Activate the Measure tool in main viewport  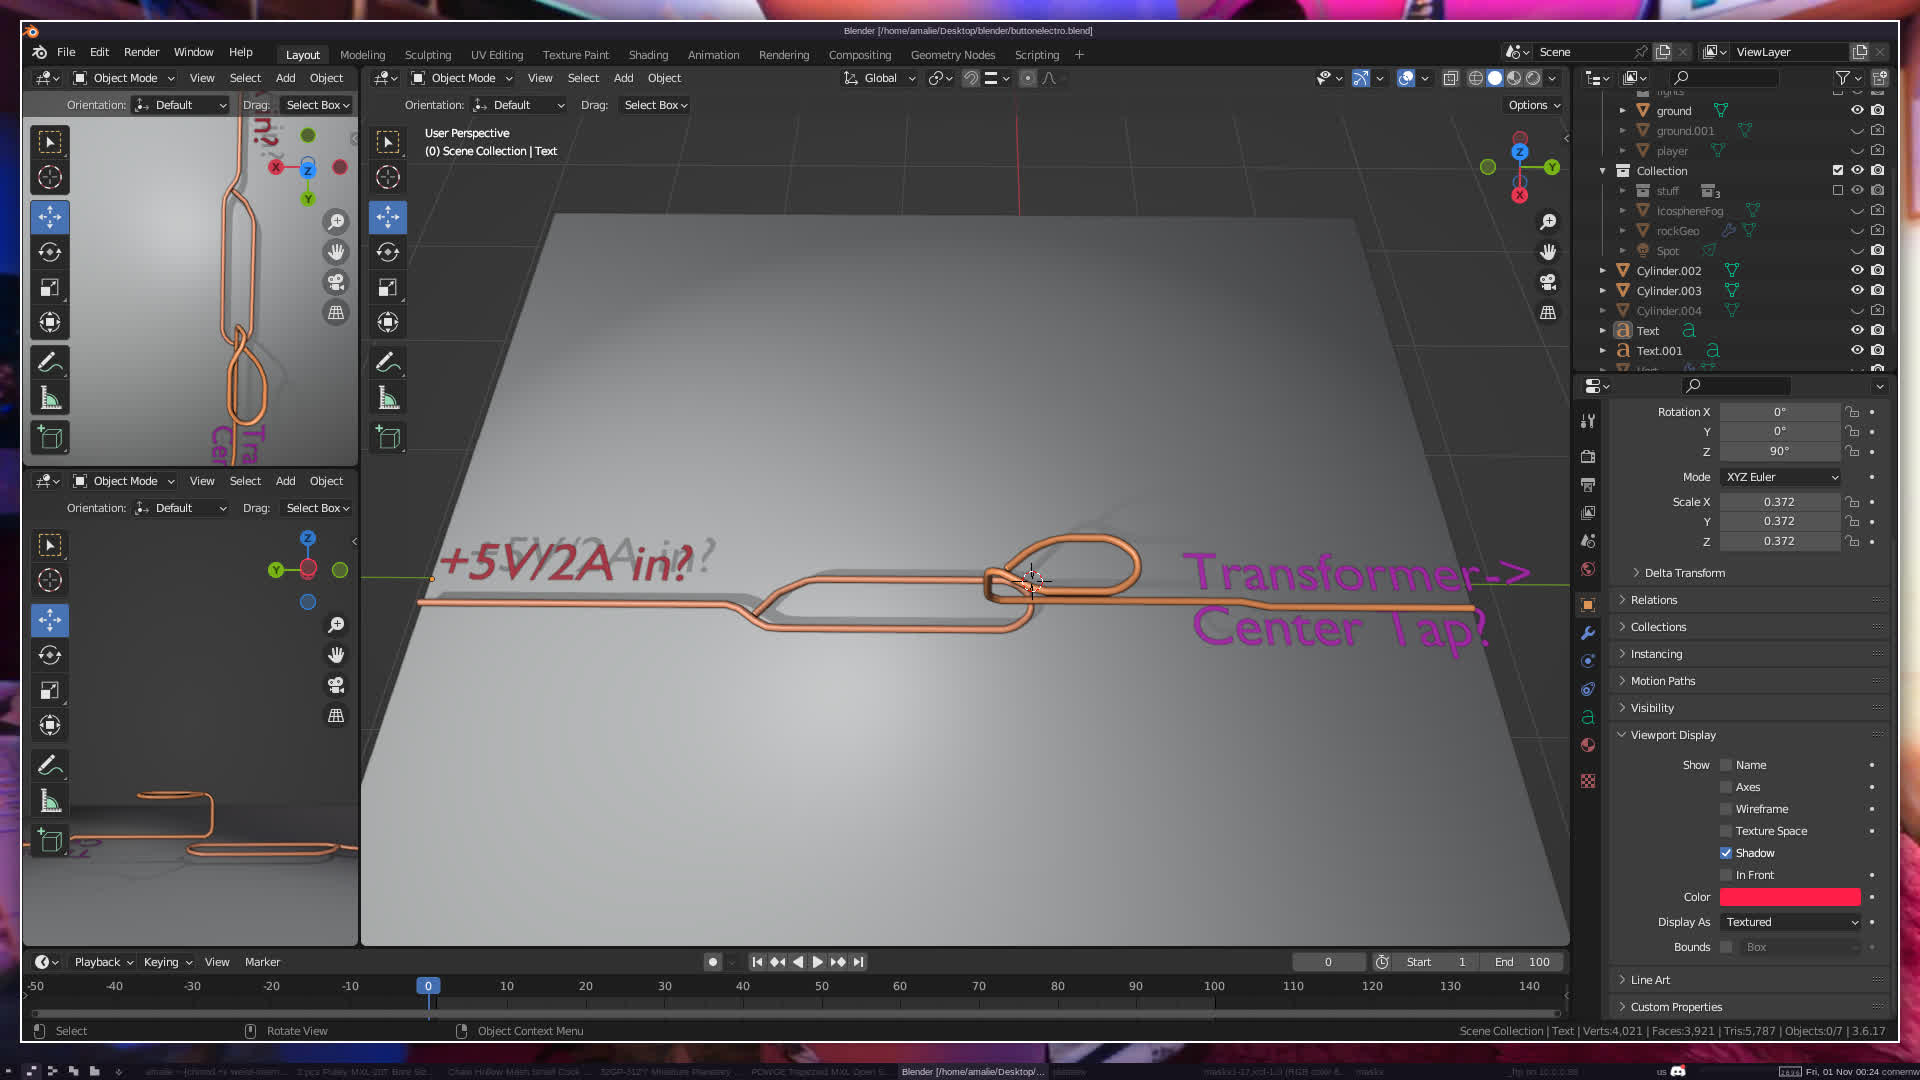click(388, 399)
